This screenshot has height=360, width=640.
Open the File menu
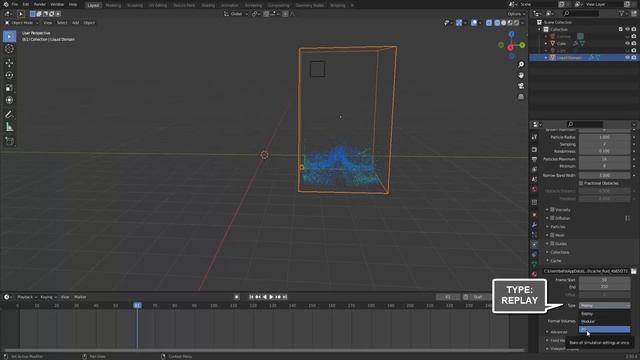(x=15, y=4)
